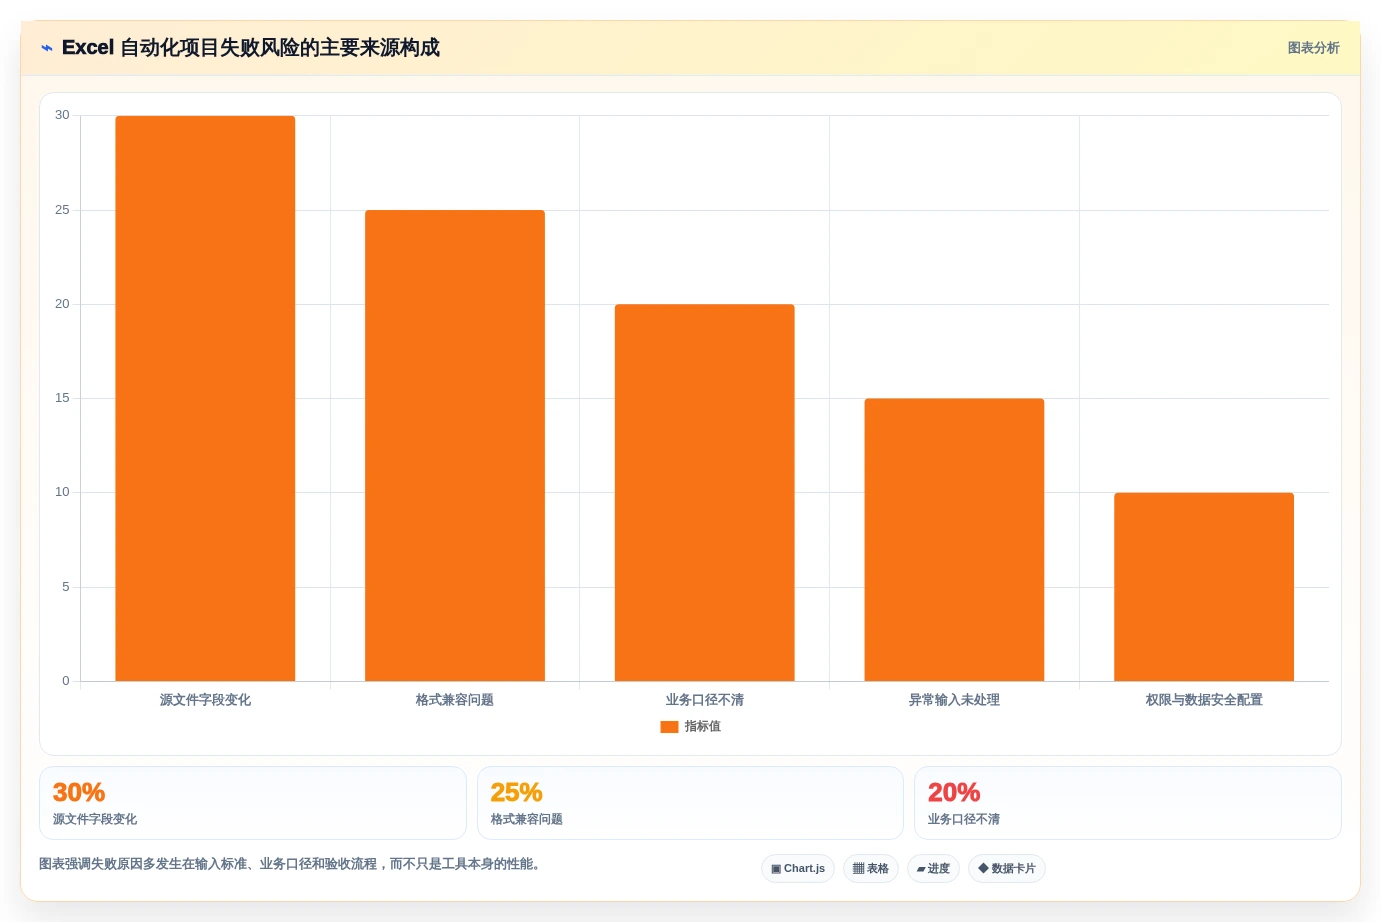
Task: Click the 权限与数据安全配置 bar
Action: (1204, 587)
